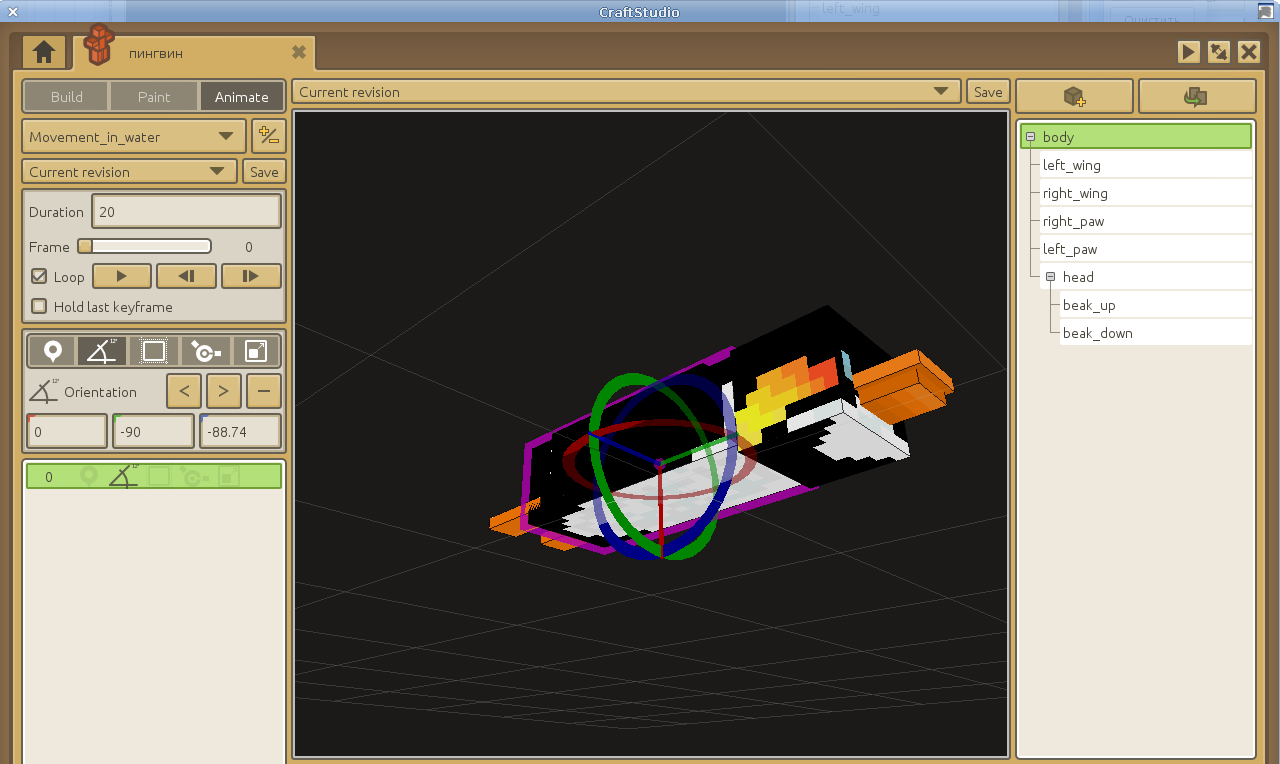Select the Block size keyframe tool
The image size is (1280, 764).
tap(154, 351)
